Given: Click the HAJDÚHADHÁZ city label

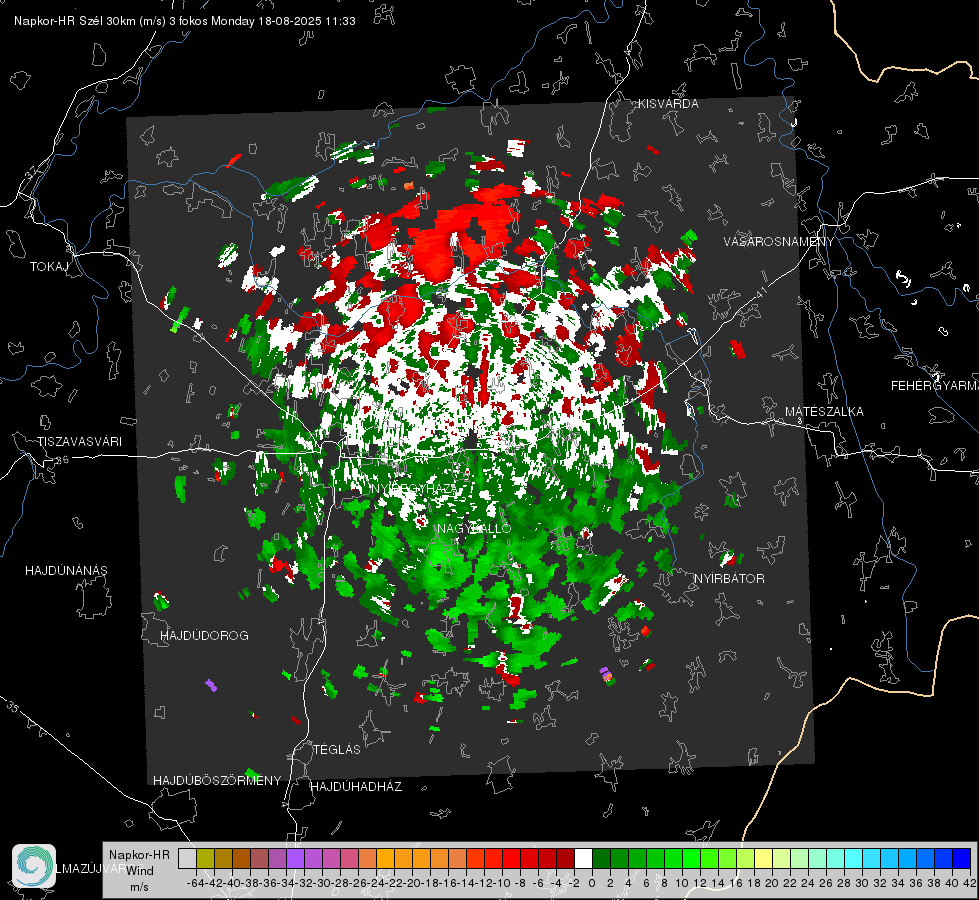Looking at the screenshot, I should 356,786.
